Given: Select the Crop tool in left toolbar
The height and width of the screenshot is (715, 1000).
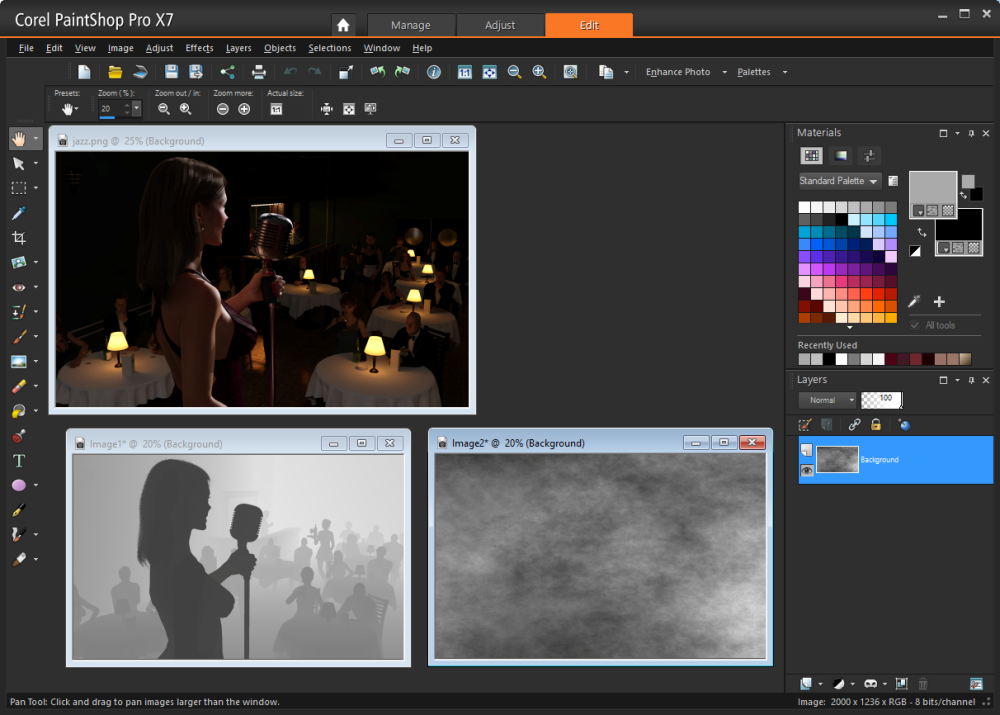Looking at the screenshot, I should [19, 238].
